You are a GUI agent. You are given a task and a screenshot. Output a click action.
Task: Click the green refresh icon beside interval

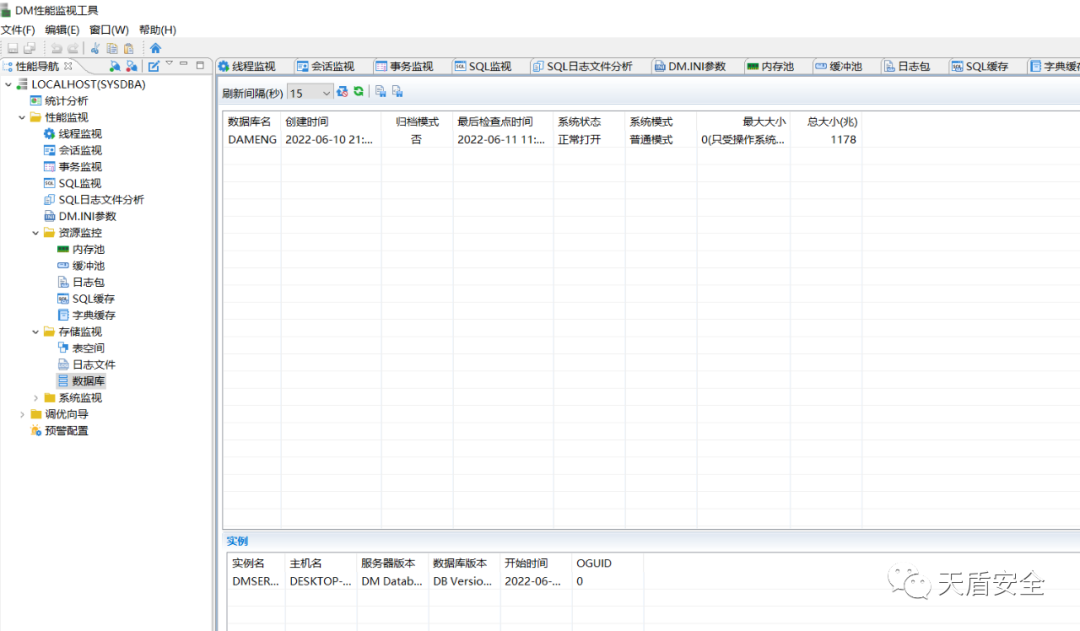click(358, 92)
